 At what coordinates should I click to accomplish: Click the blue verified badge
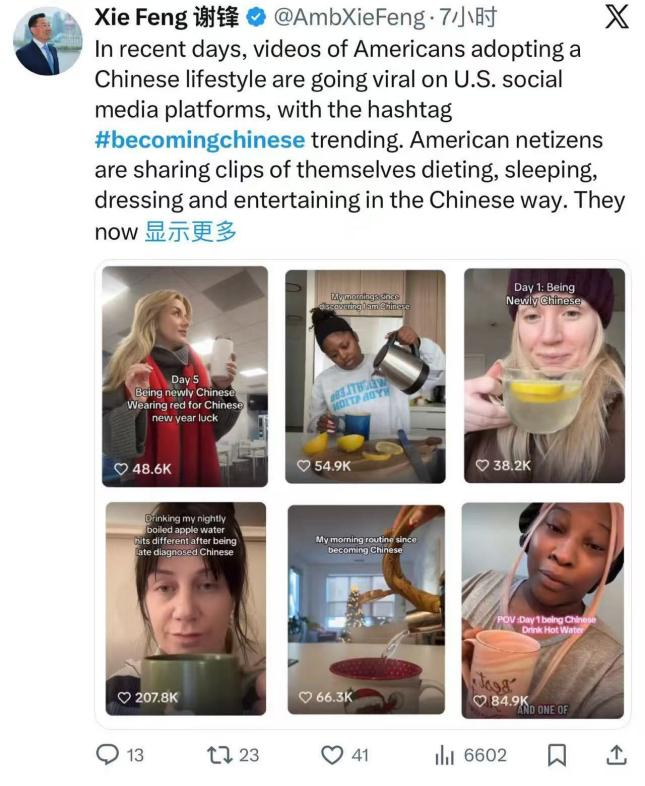tap(256, 18)
